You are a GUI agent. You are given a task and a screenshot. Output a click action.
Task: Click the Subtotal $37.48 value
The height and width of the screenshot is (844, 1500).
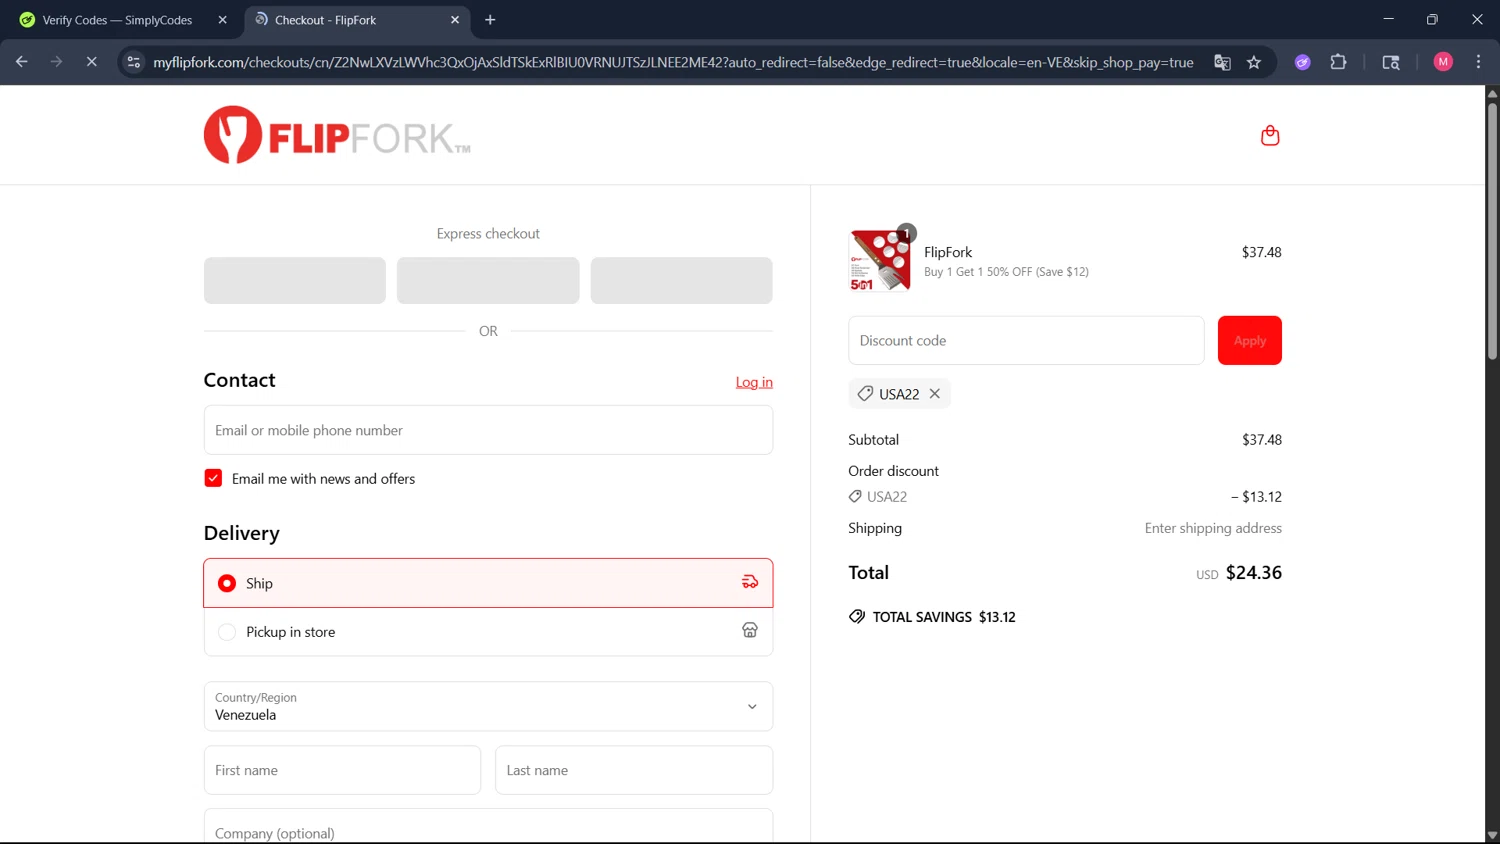pos(1262,440)
